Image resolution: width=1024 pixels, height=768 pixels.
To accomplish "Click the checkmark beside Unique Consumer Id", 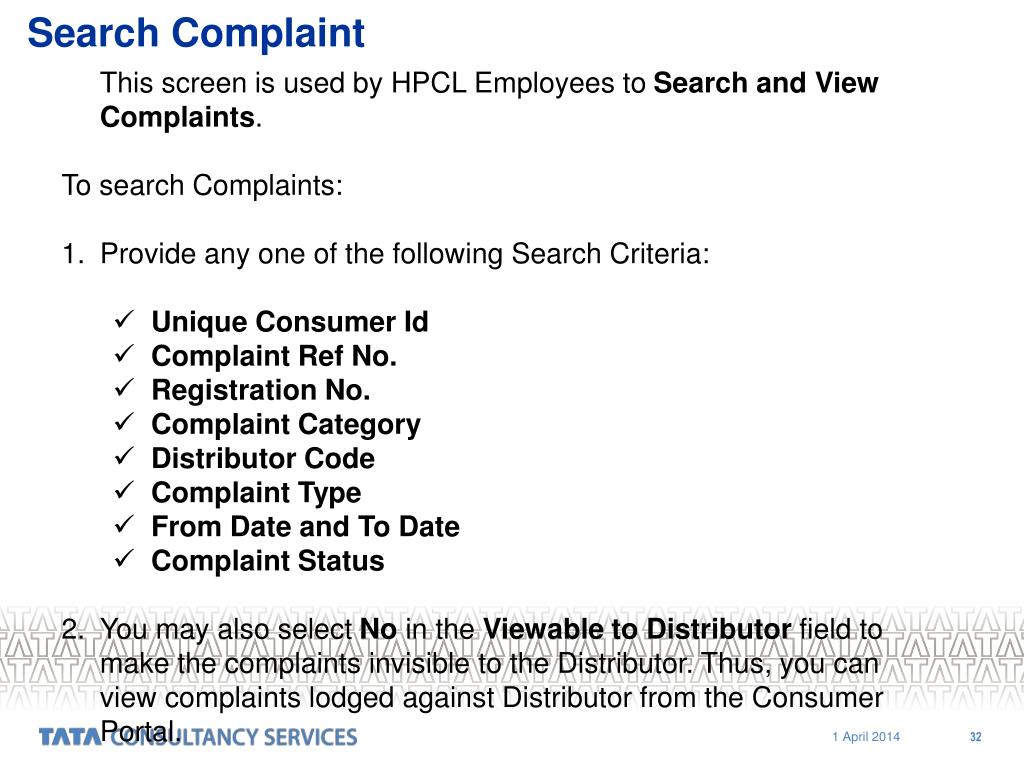I will [124, 321].
